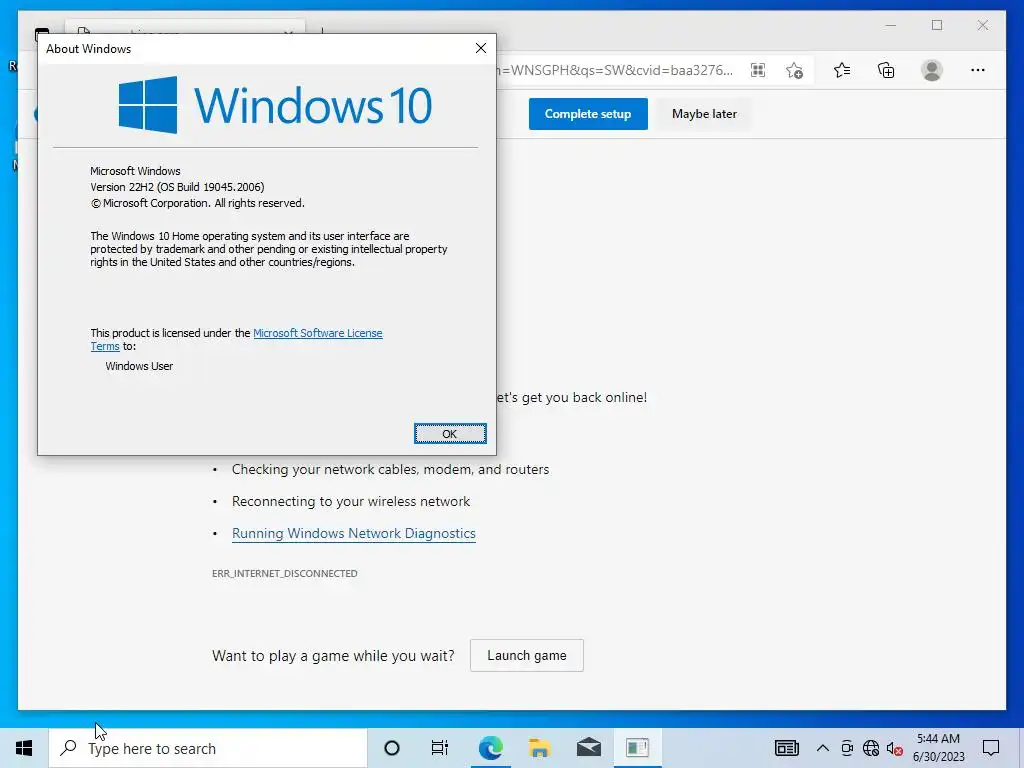Open Mail app from taskbar
This screenshot has width=1024, height=768.
(588, 748)
